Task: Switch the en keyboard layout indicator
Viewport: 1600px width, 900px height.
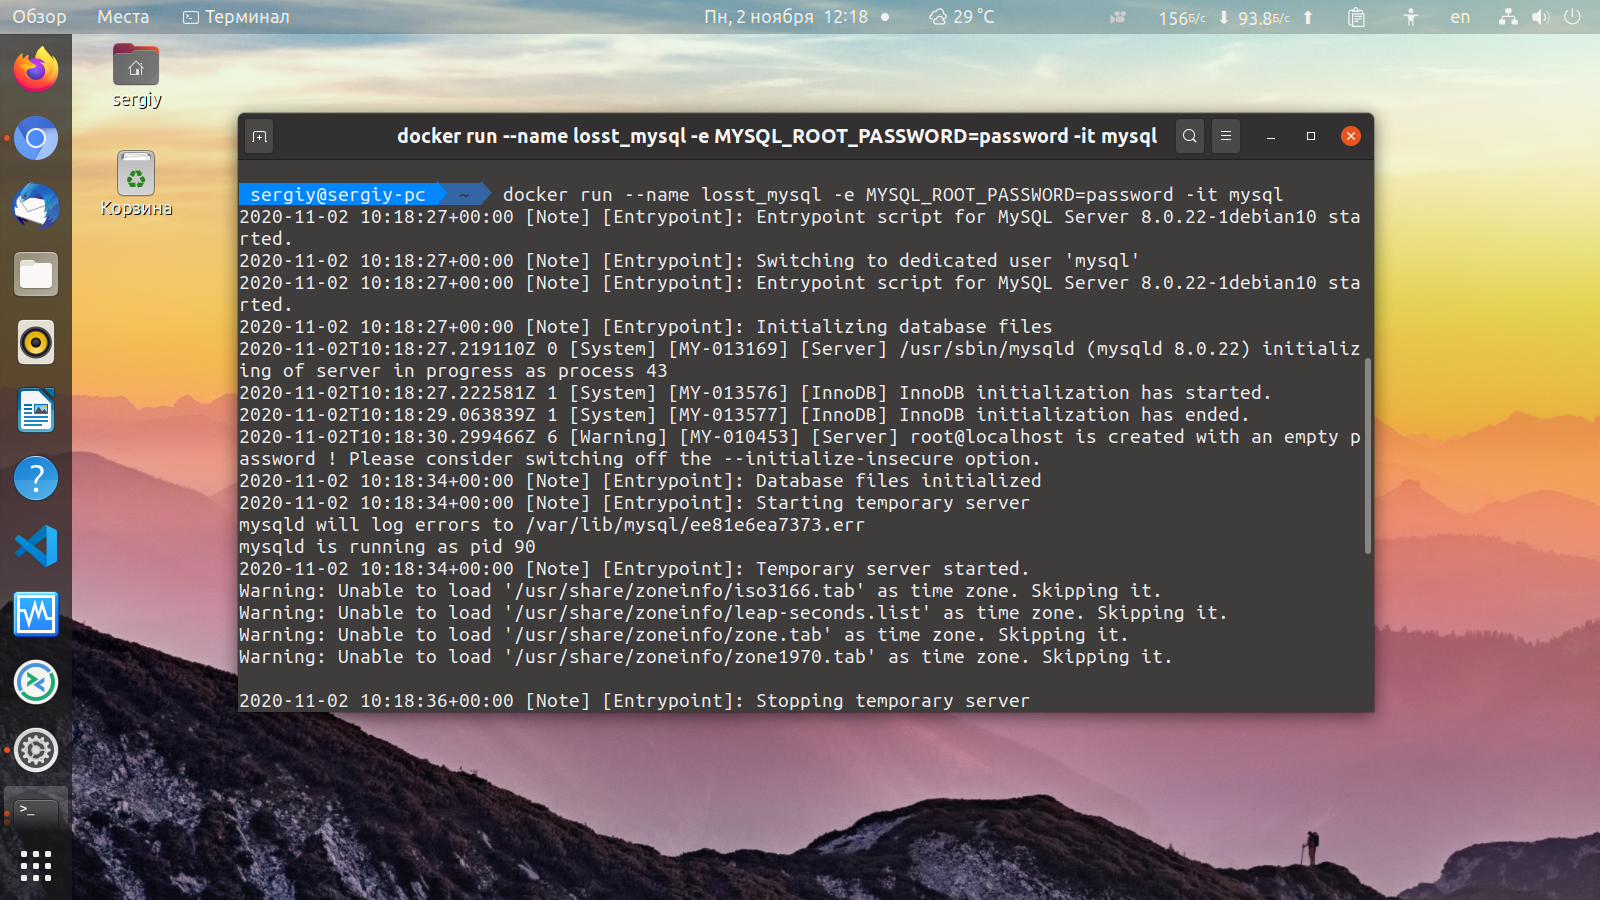Action: pos(1460,17)
